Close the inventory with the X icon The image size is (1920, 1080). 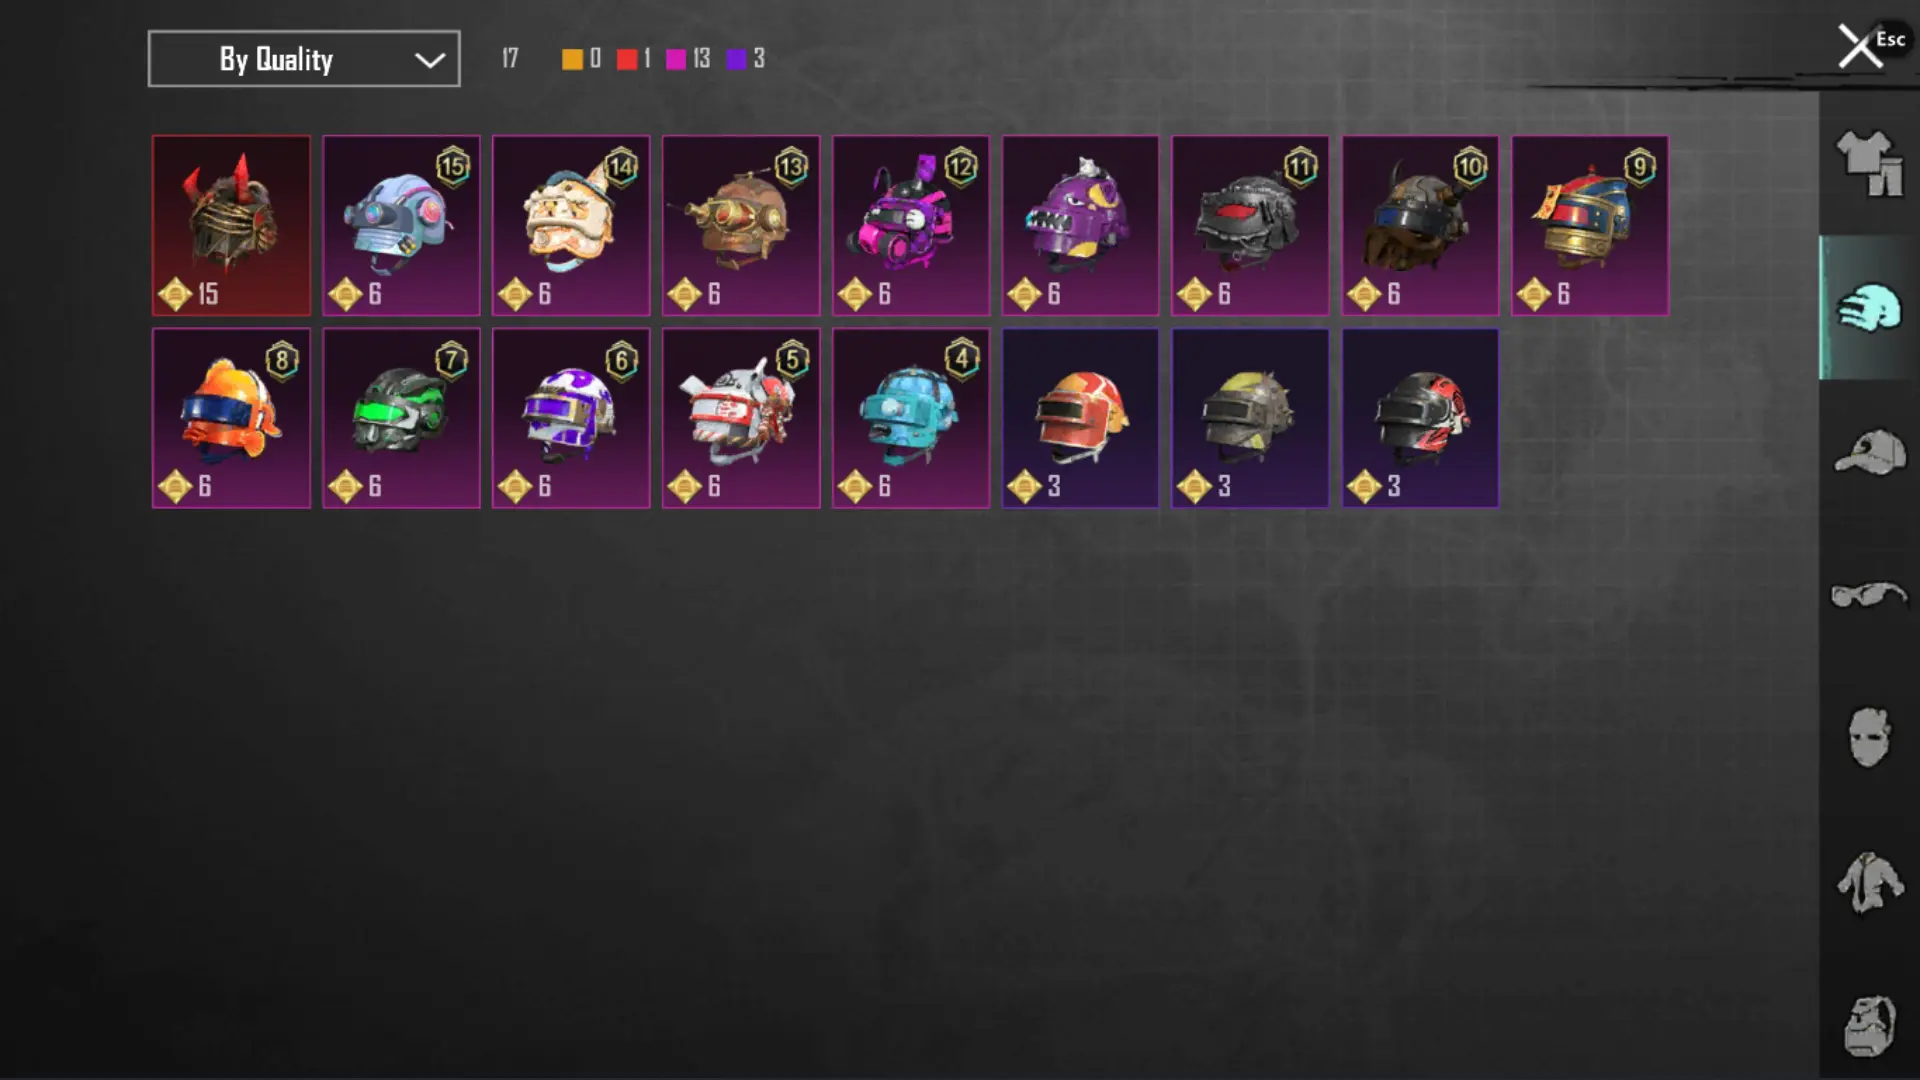tap(1860, 47)
